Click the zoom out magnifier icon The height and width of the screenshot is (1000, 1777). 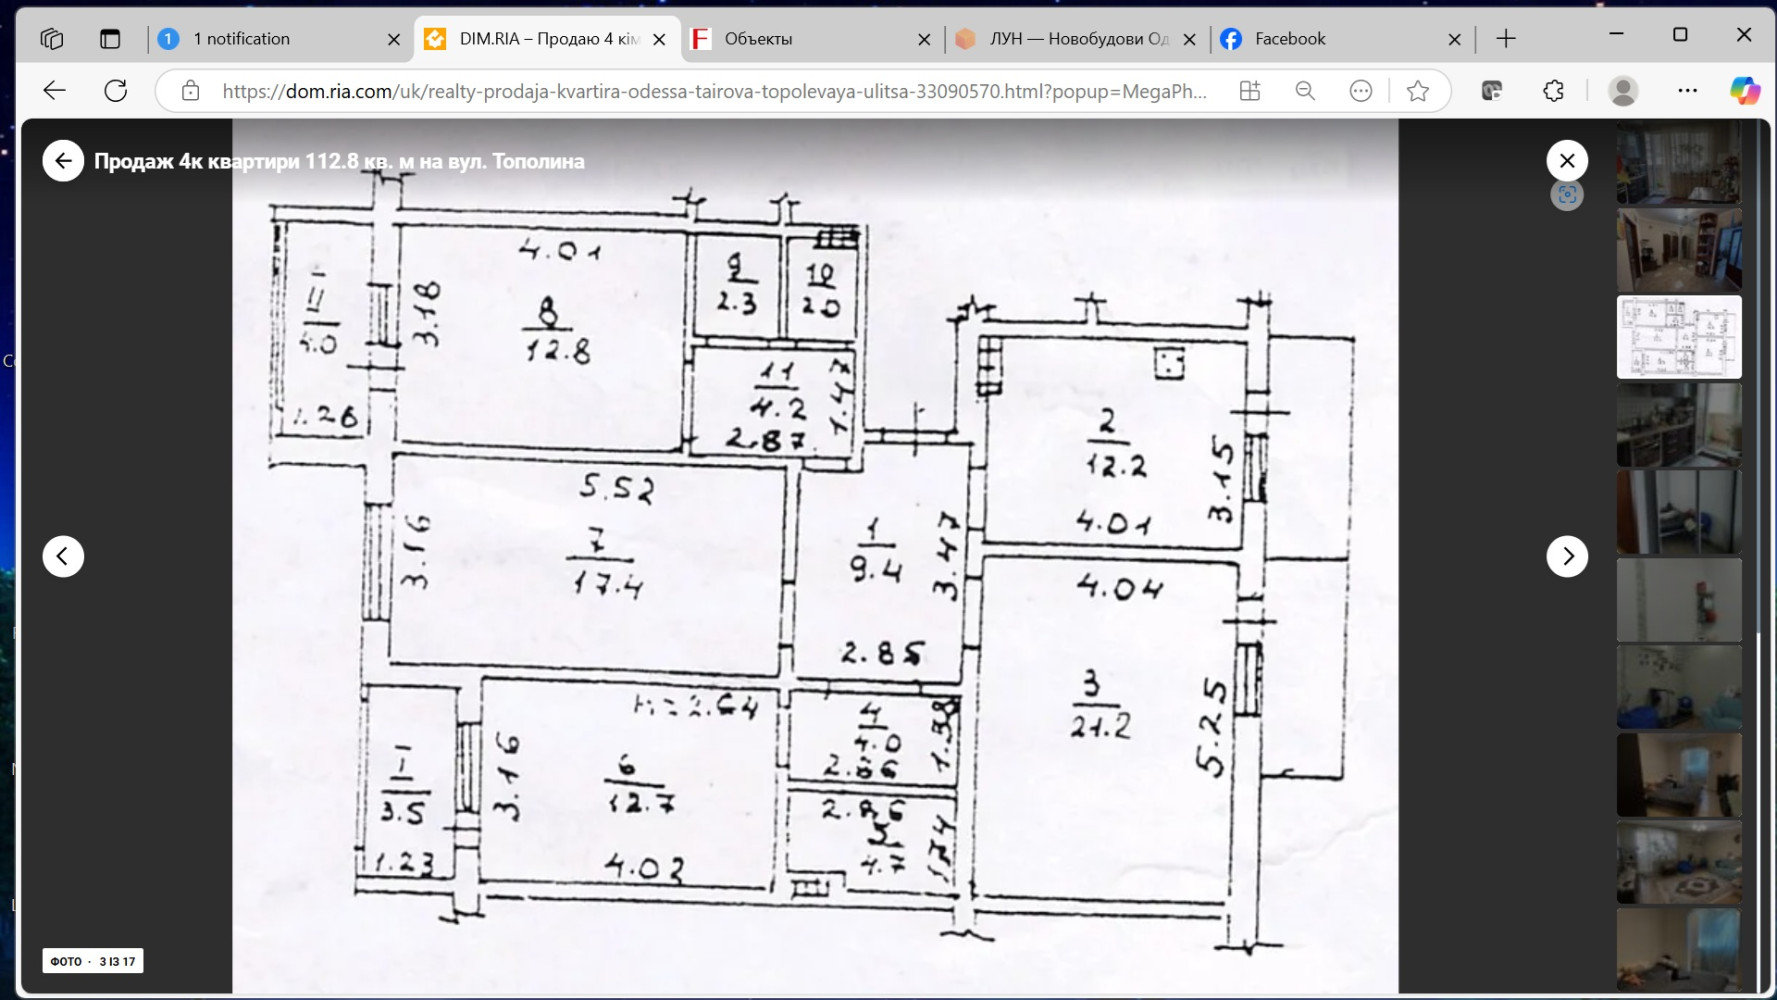click(x=1305, y=91)
